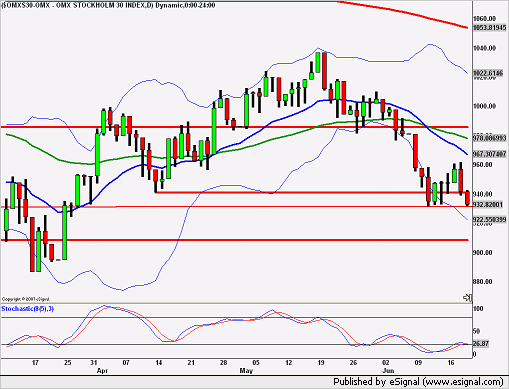Click the 922.550399 lower band value tag
This screenshot has width=509, height=389.
[x=490, y=220]
